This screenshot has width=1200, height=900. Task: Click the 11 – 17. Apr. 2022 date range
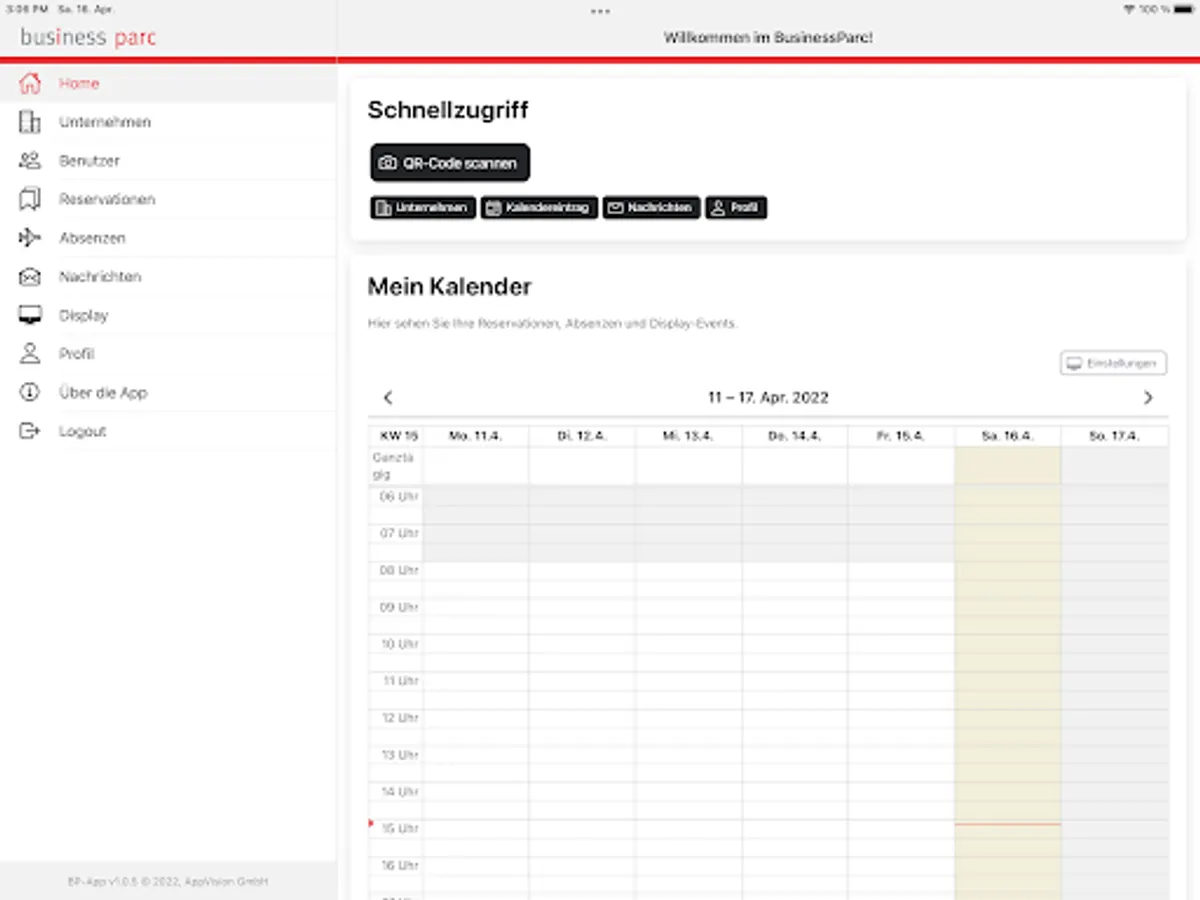coord(768,398)
